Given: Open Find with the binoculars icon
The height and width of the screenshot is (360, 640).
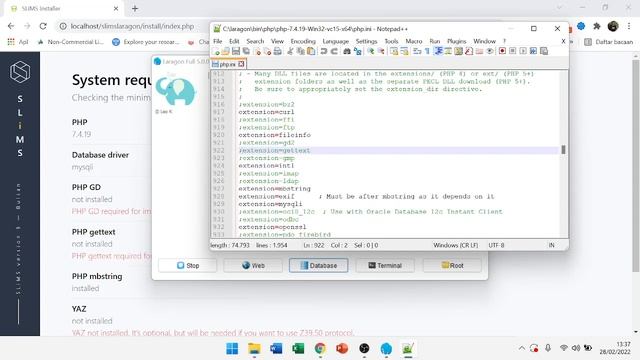Looking at the screenshot, I should pyautogui.click(x=347, y=51).
